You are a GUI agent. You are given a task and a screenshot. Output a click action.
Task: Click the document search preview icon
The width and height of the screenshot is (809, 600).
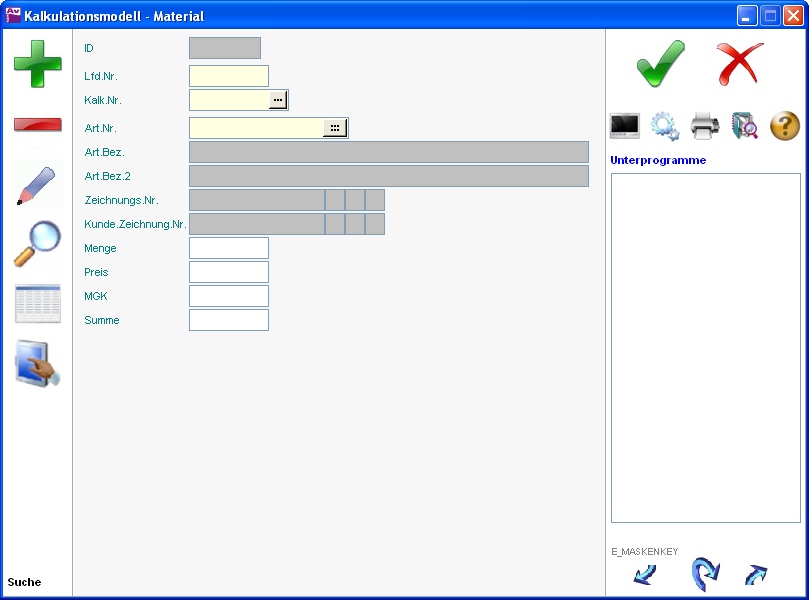click(x=745, y=126)
